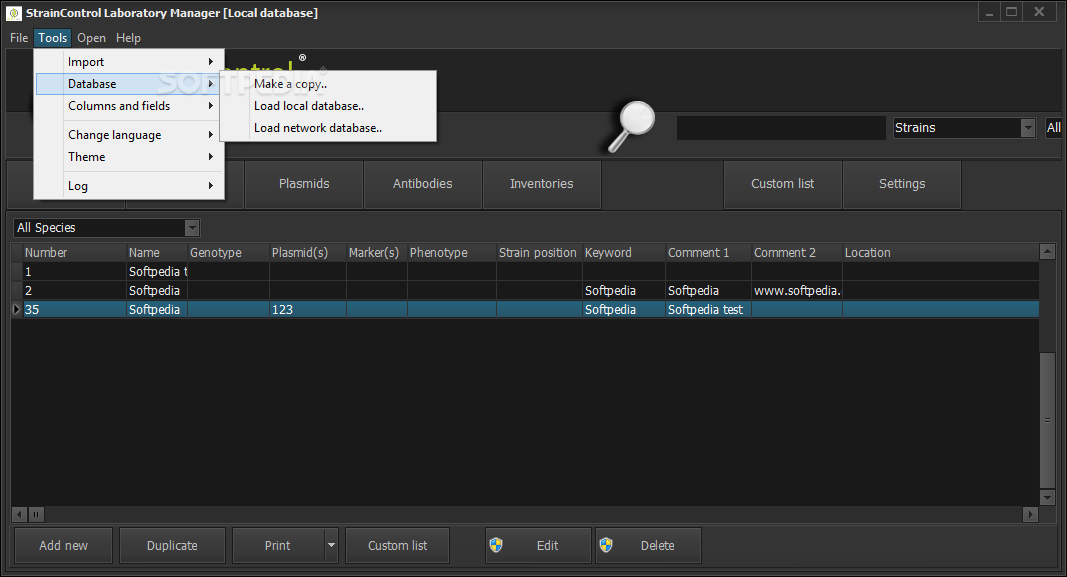Sort by the Marker(s) column header
This screenshot has height=577, width=1067.
click(377, 252)
